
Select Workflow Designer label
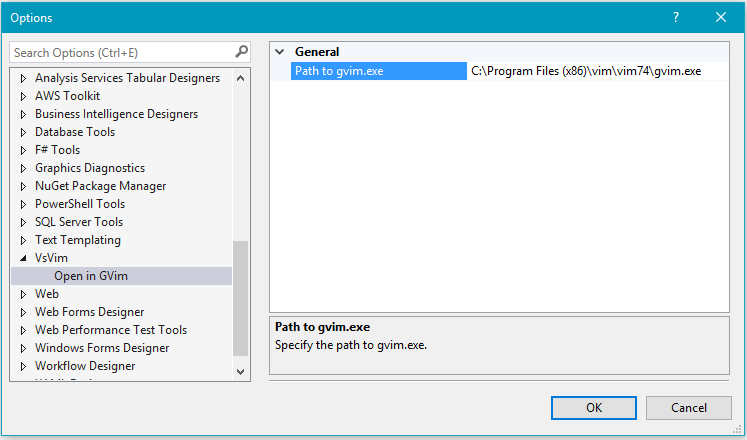coord(85,366)
